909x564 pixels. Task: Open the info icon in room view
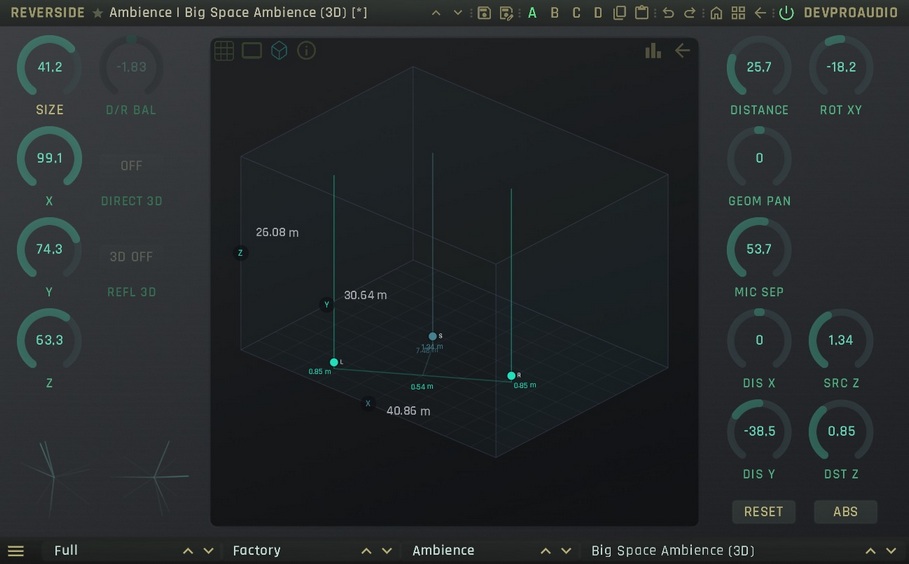coord(306,51)
